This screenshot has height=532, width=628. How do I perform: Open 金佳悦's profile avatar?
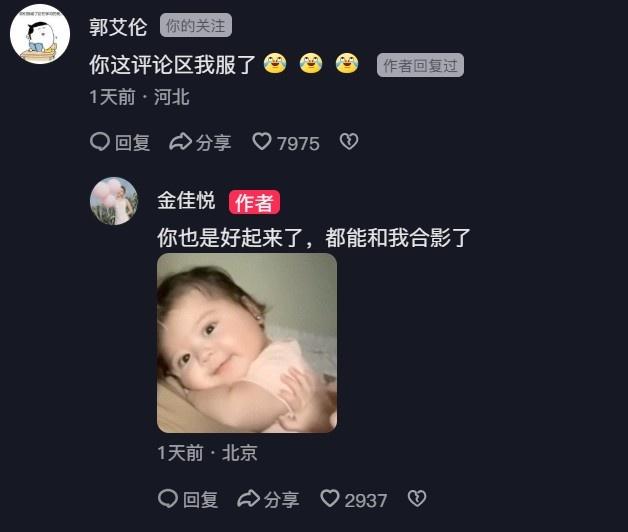tap(114, 201)
